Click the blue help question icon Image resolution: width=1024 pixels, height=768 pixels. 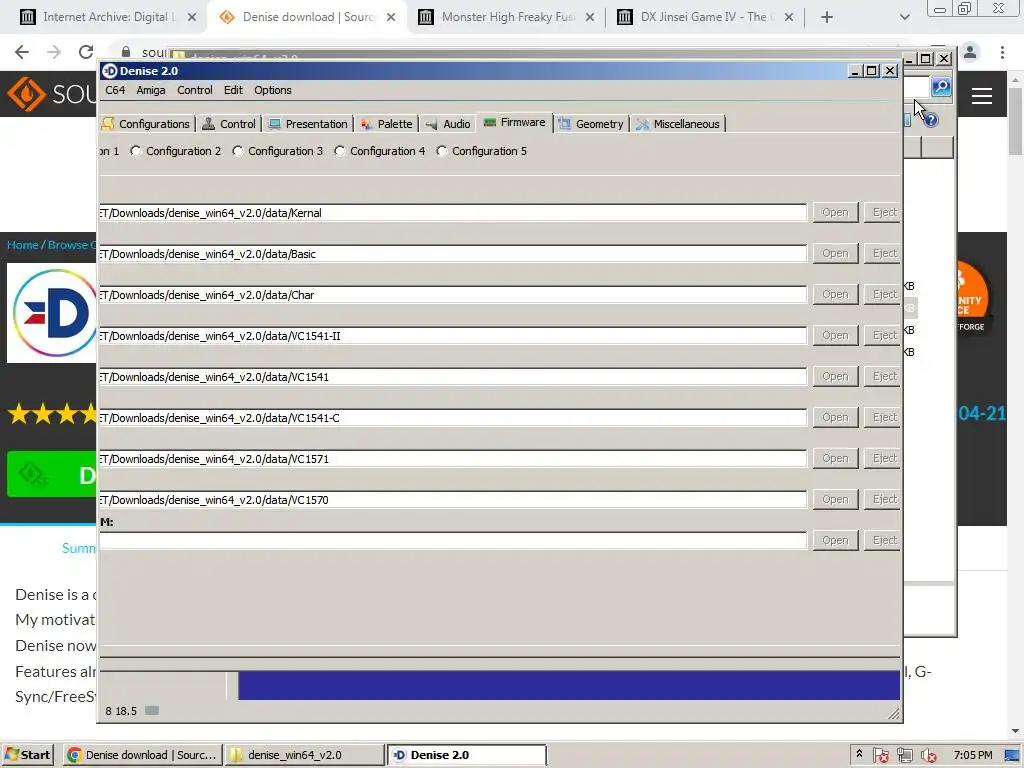point(931,120)
